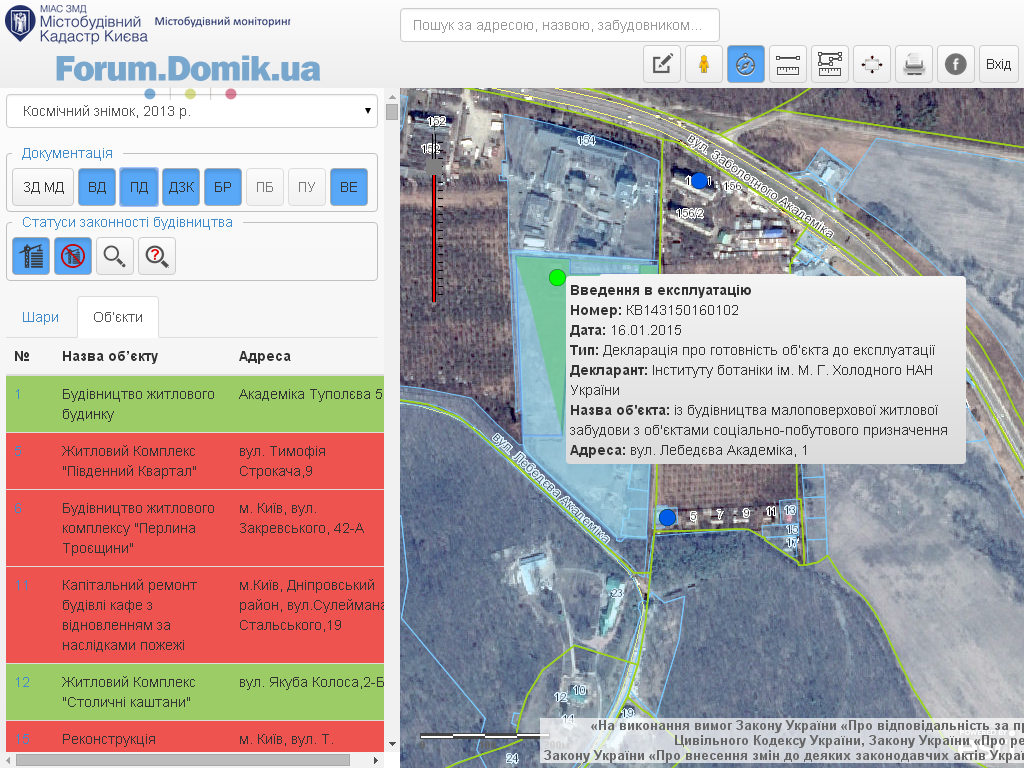1024x768 pixels.
Task: Open the Facebook share icon
Action: point(956,64)
